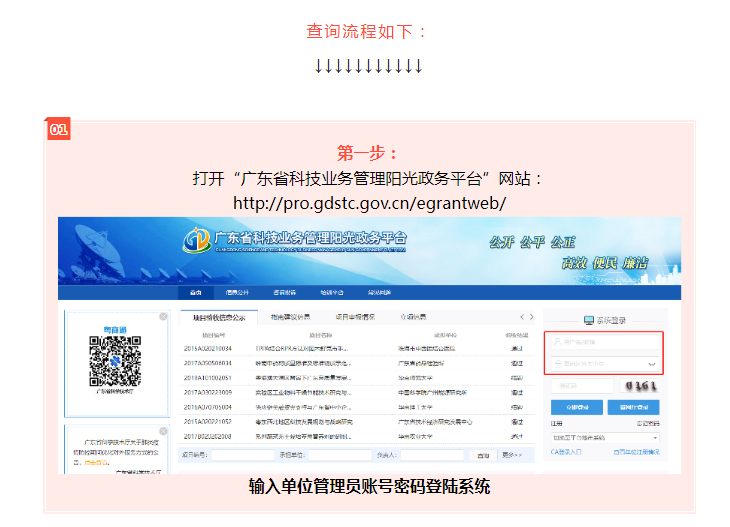
Task: Open 信息公开 in the navigation bar
Action: [x=237, y=293]
